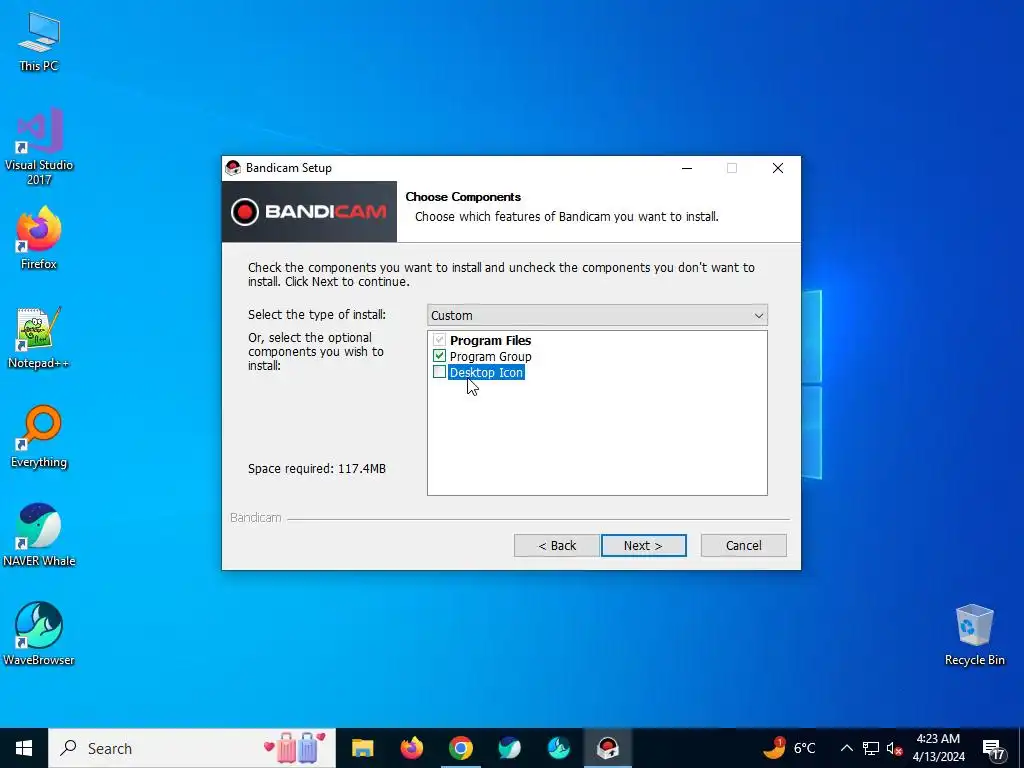Image resolution: width=1024 pixels, height=768 pixels.
Task: Open File Explorer from the taskbar
Action: tap(362, 748)
